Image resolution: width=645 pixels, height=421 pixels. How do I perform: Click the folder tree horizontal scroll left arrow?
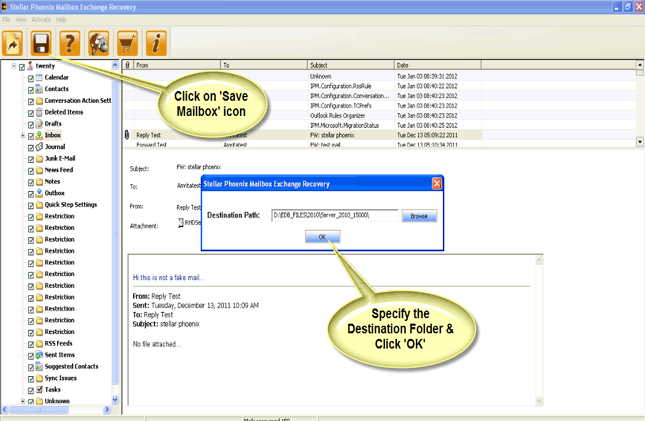click(x=5, y=409)
